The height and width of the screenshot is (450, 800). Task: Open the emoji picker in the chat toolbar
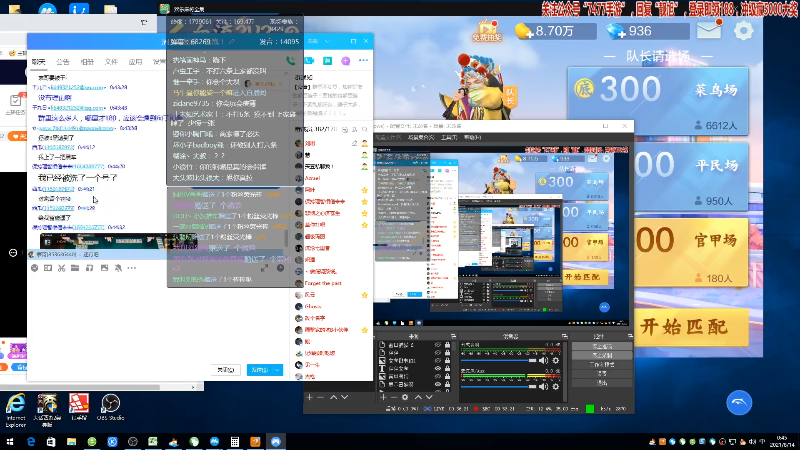coord(35,268)
